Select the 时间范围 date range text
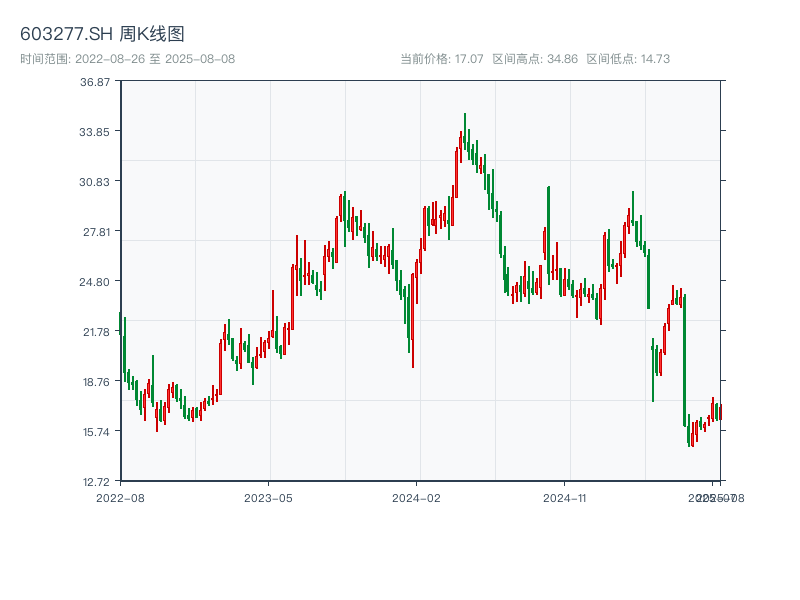 coord(127,59)
